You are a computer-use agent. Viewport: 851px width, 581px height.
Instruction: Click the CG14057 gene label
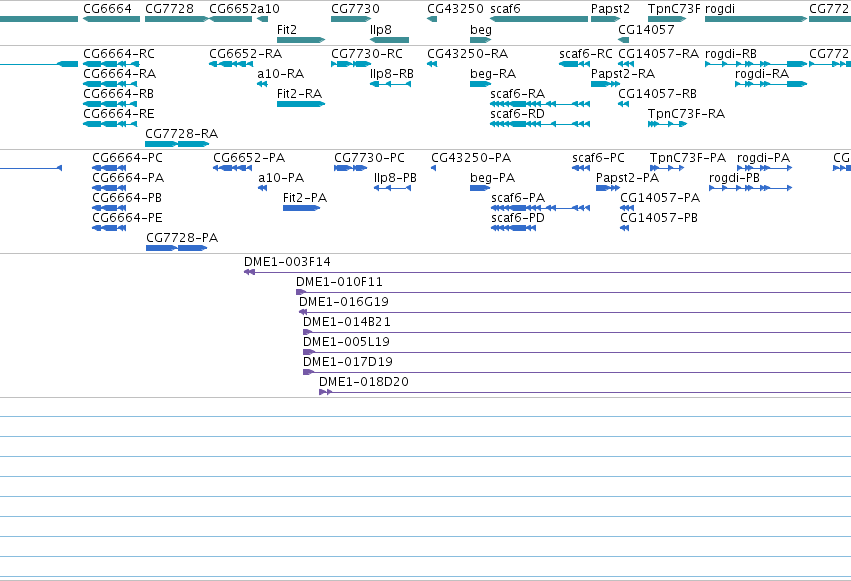pos(646,30)
